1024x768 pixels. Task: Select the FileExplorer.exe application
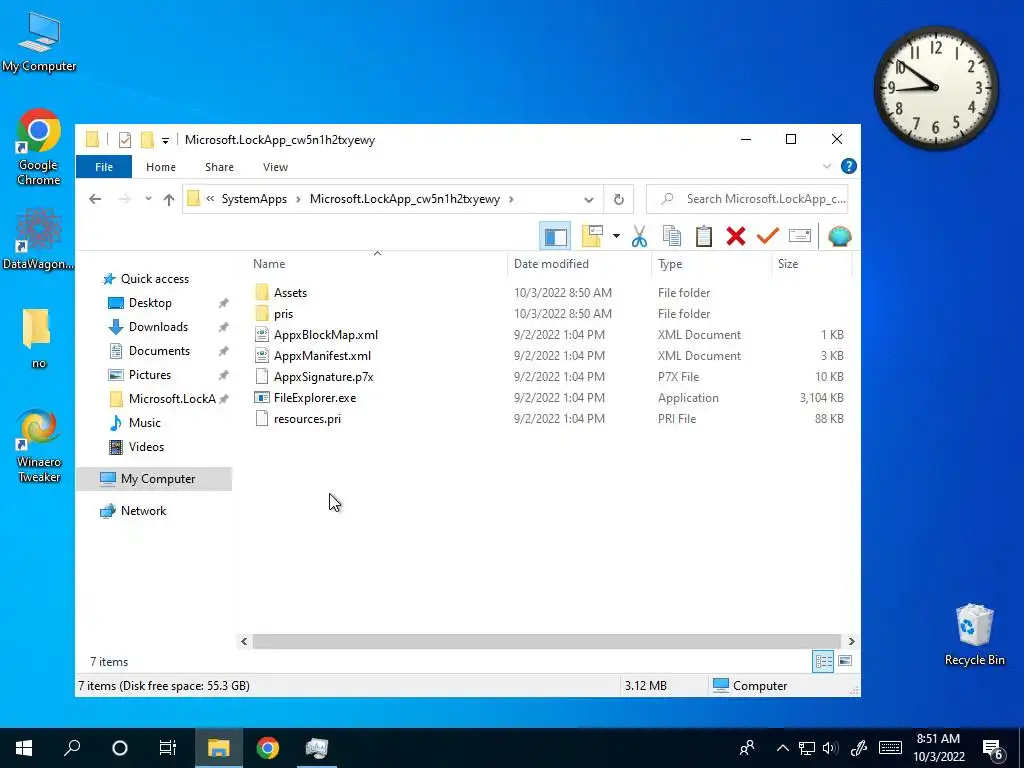315,398
